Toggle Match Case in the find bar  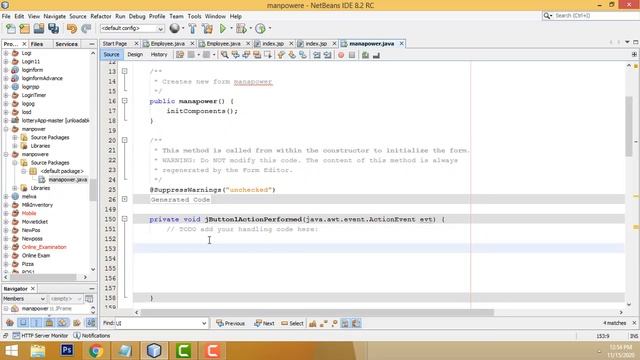click(313, 323)
